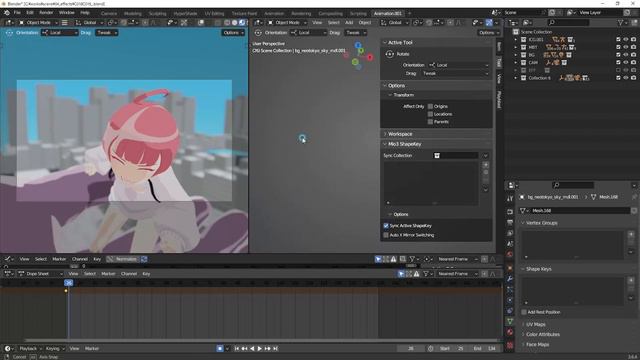Viewport: 640px width, 360px height.
Task: Open the Object Mode dropdown in left viewport
Action: pos(38,22)
